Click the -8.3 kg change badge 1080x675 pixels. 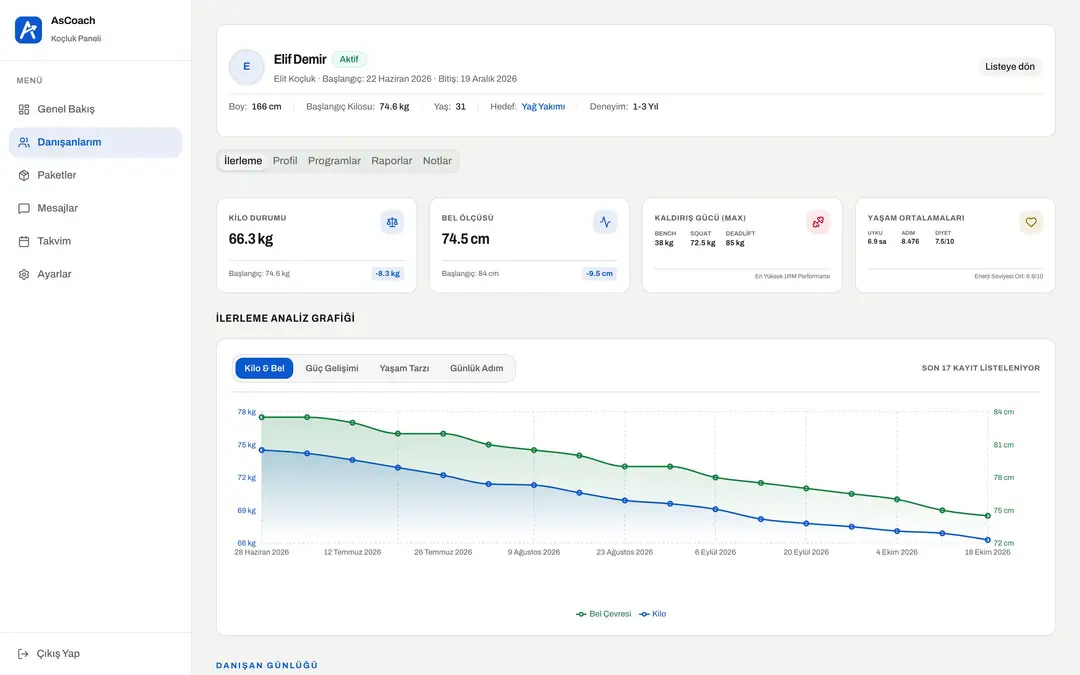[x=388, y=273]
